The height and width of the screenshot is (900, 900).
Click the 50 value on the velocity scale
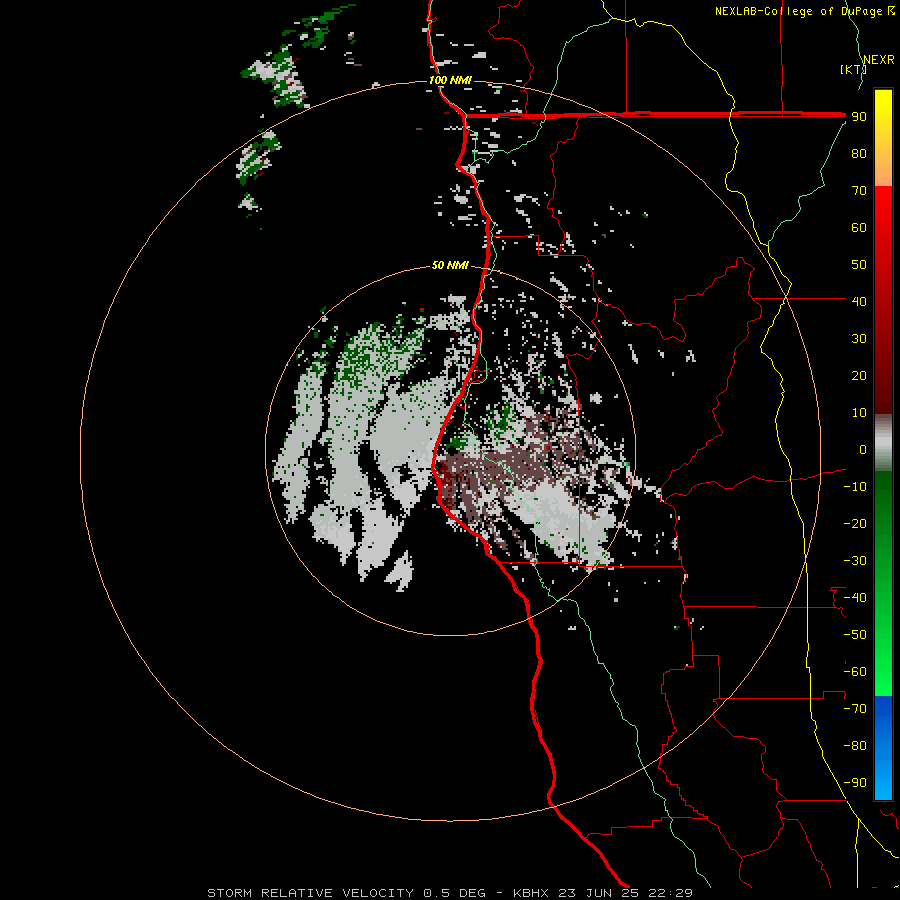pyautogui.click(x=859, y=265)
